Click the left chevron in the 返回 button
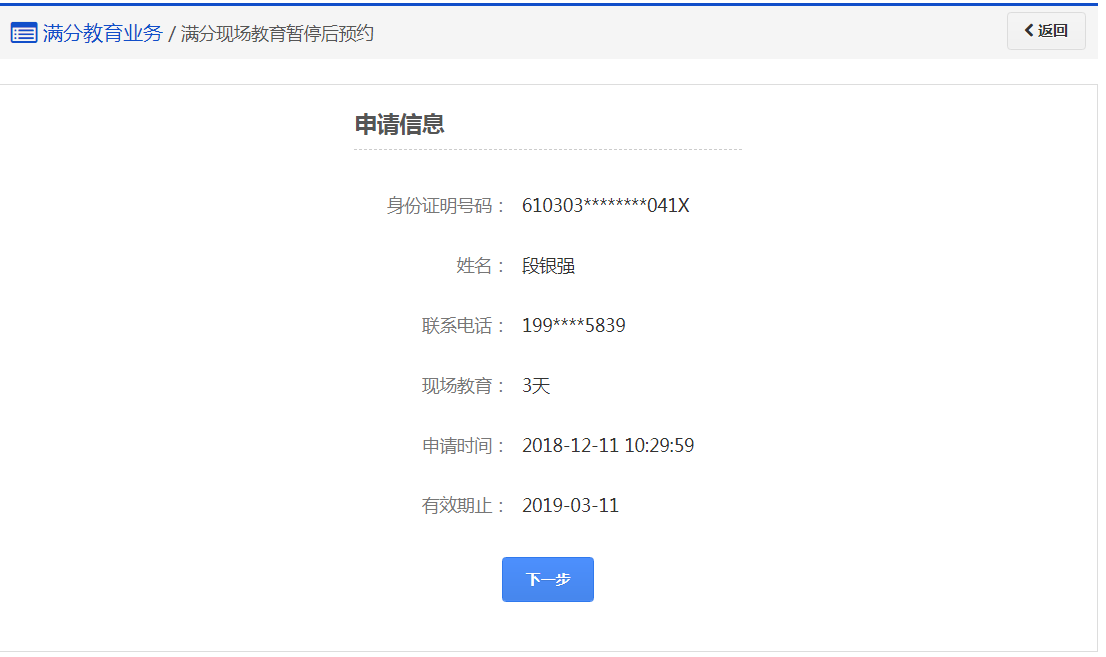This screenshot has width=1106, height=657. click(1029, 31)
